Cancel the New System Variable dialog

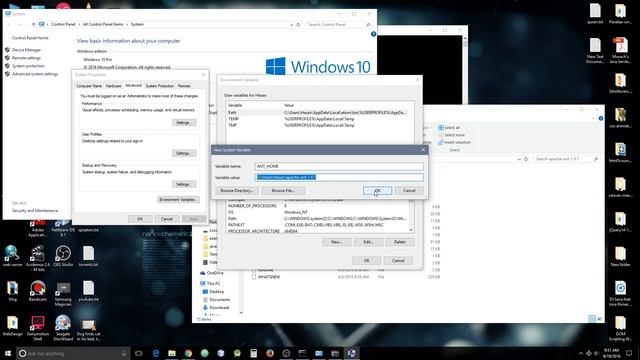(x=409, y=191)
